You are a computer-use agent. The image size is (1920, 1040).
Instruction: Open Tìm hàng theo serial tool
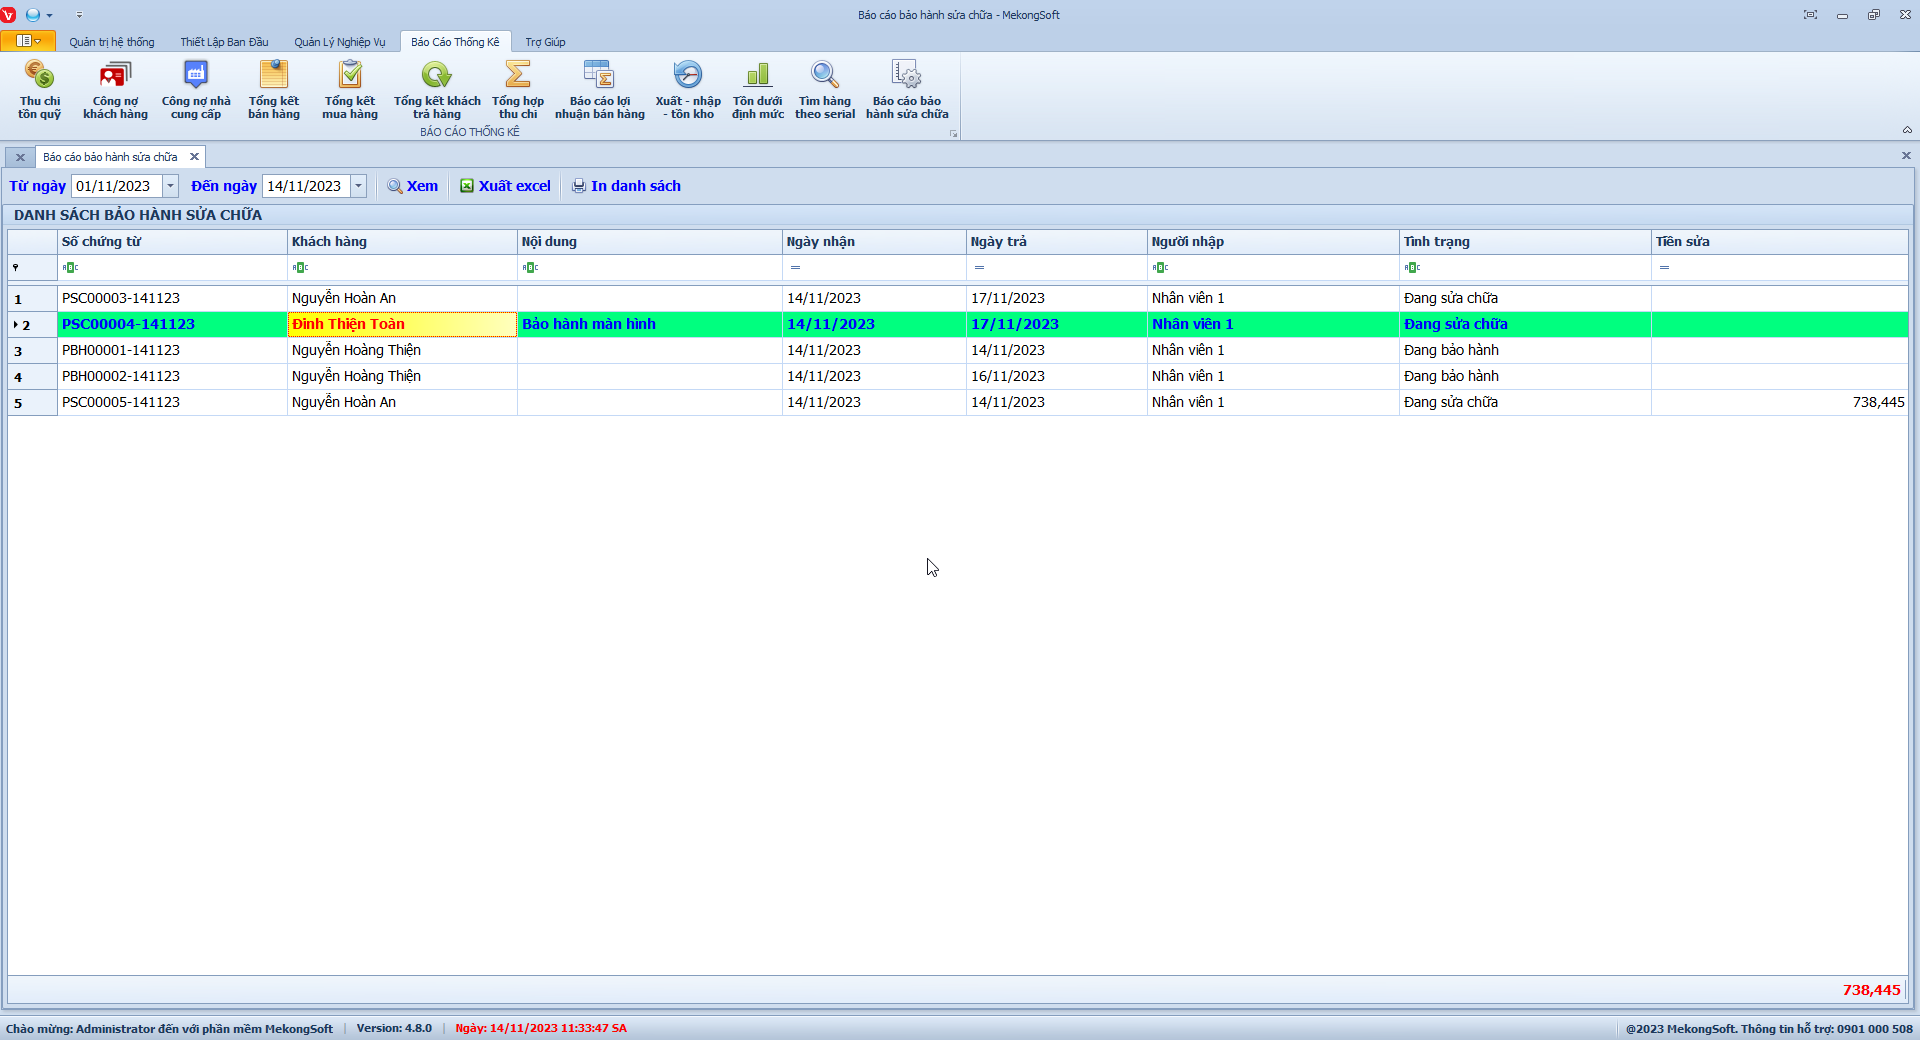(825, 89)
